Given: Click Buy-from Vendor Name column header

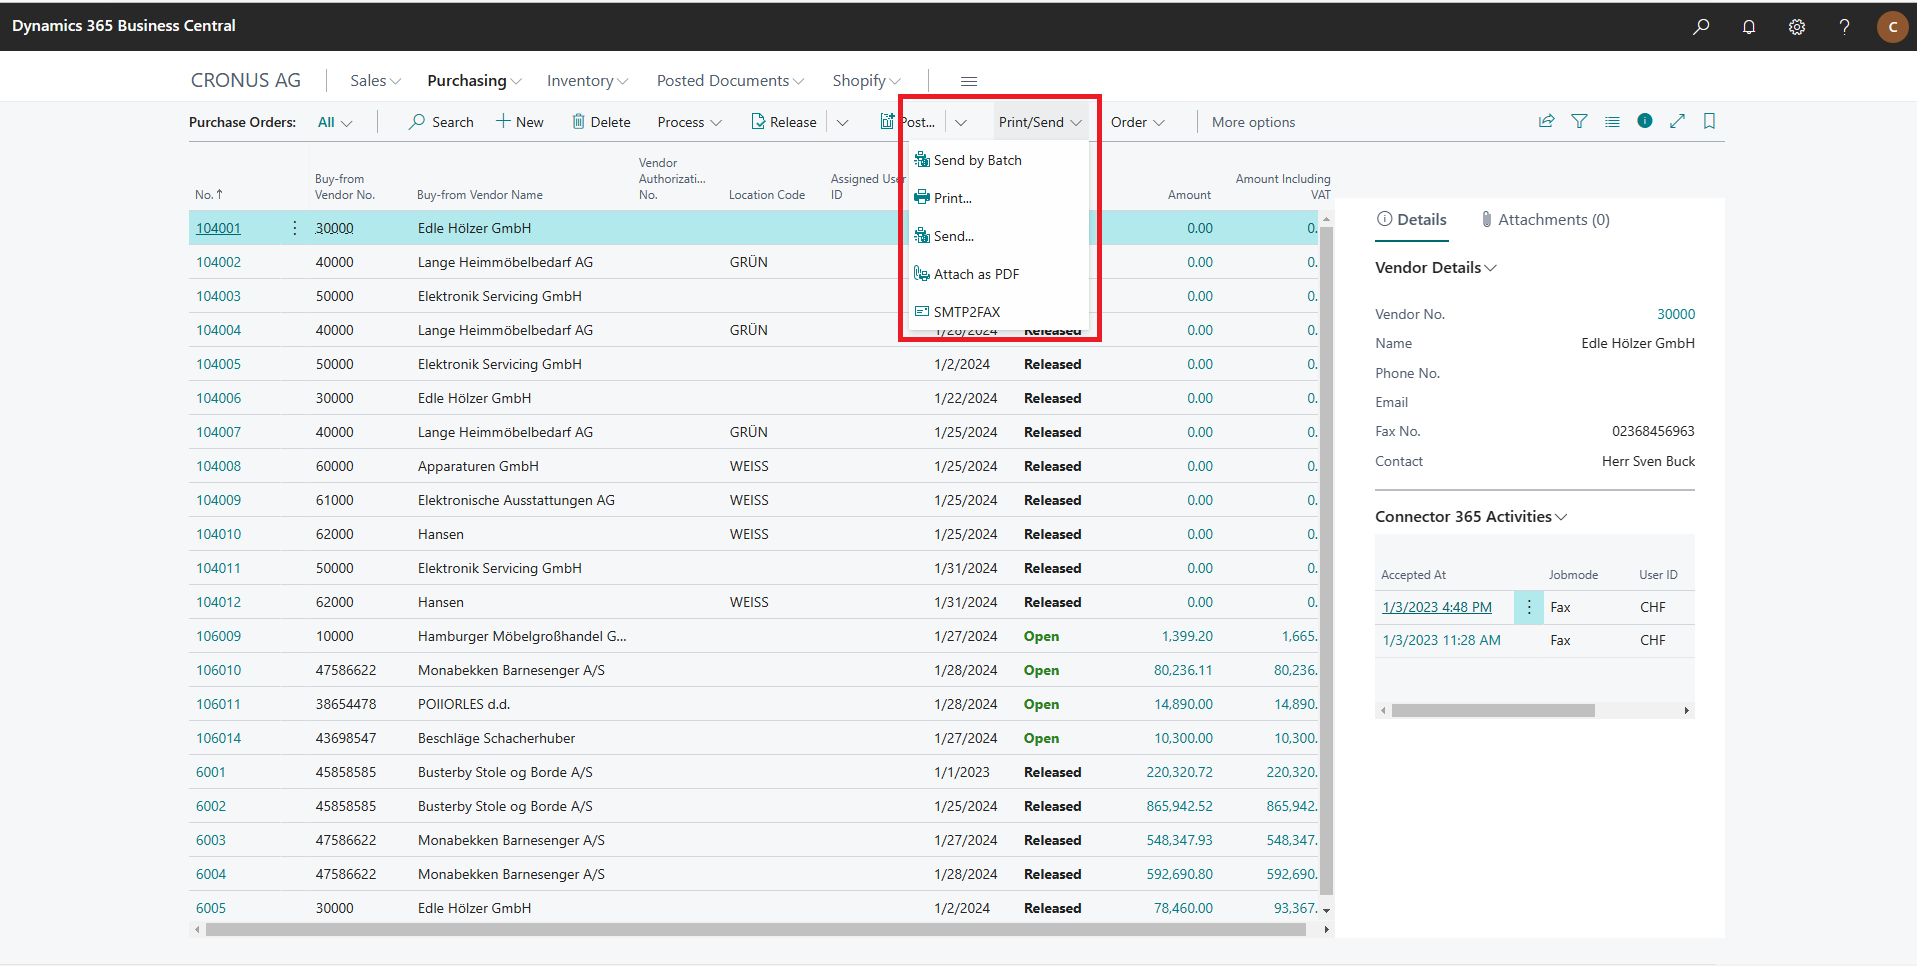Looking at the screenshot, I should click(x=480, y=195).
